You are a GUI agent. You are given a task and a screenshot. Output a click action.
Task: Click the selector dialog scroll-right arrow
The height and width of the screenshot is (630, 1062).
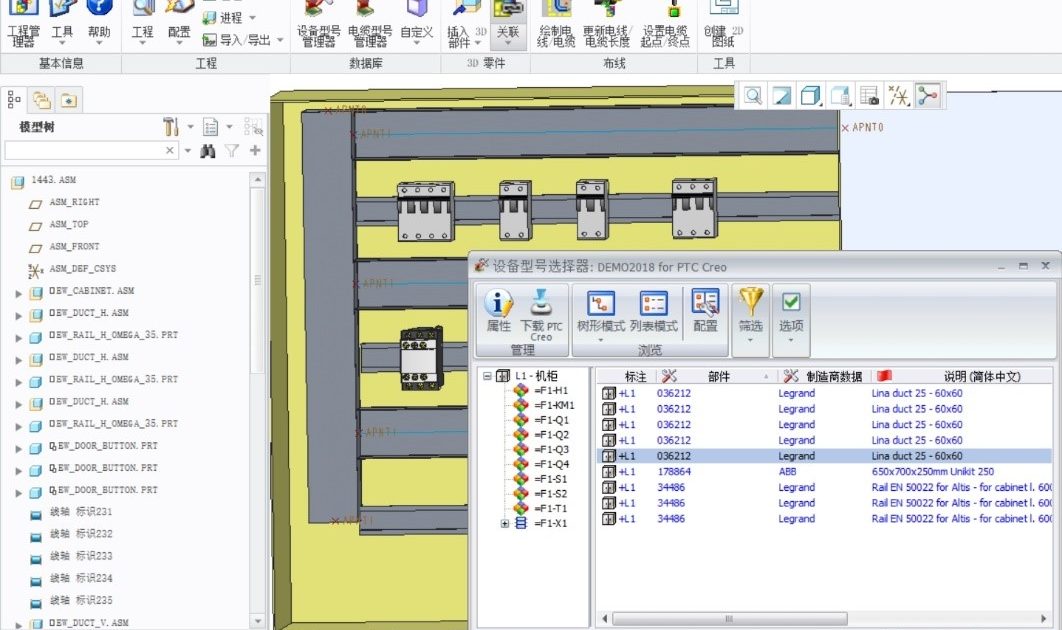click(1044, 619)
